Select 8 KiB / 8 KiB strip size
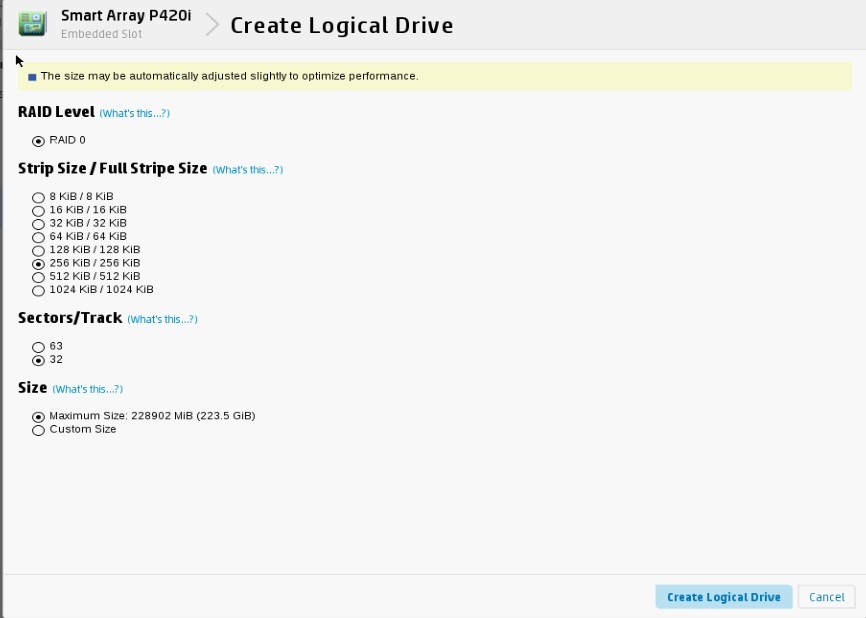 pyautogui.click(x=39, y=197)
